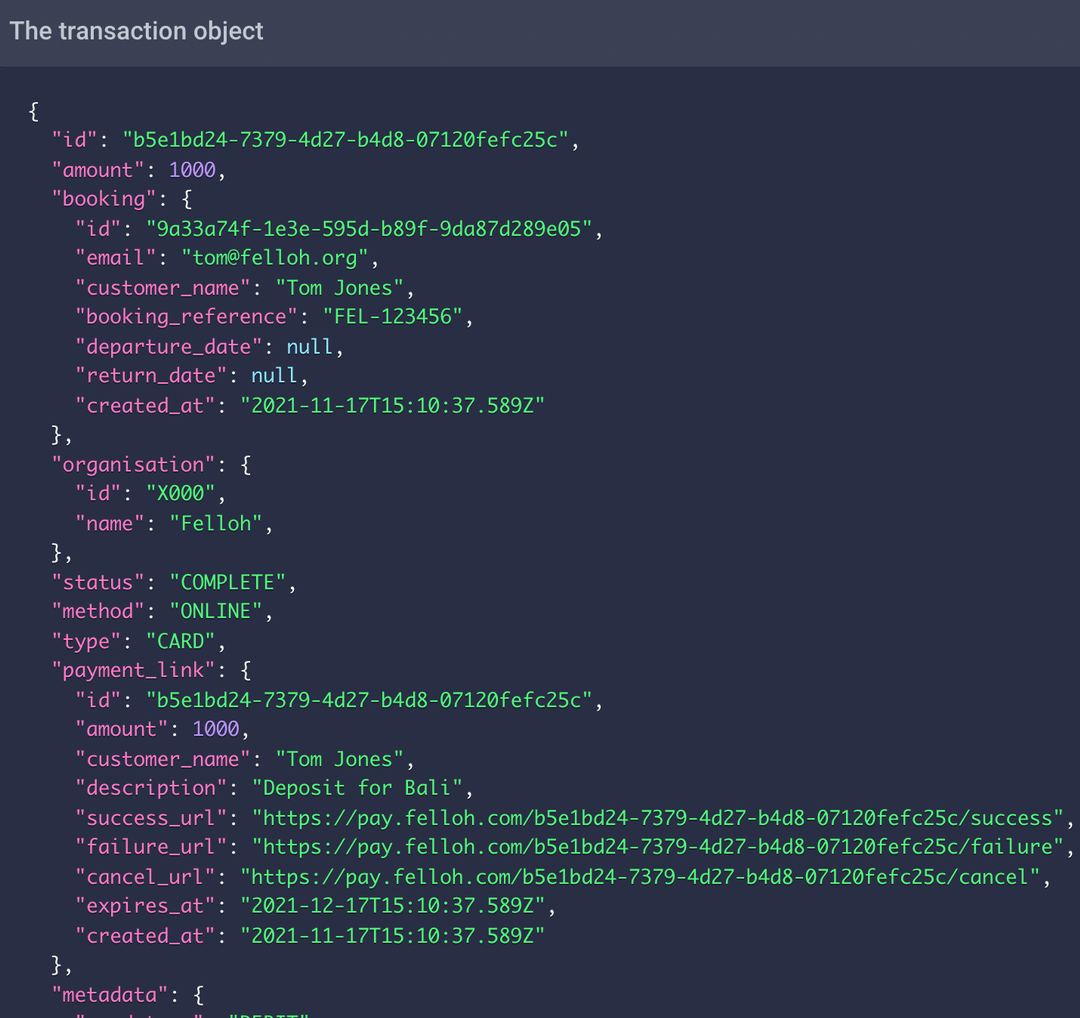
Task: Click the null value of departure_date
Action: pyautogui.click(x=309, y=347)
